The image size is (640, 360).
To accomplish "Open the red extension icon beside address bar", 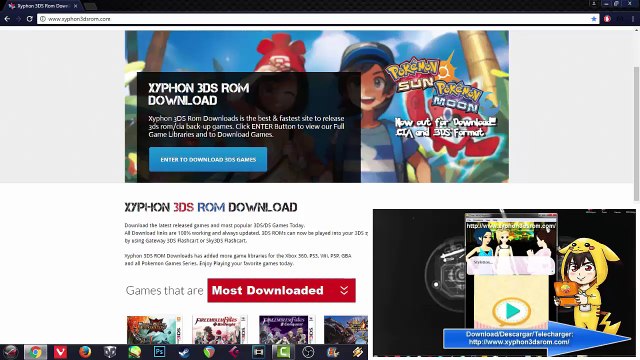I will click(607, 19).
